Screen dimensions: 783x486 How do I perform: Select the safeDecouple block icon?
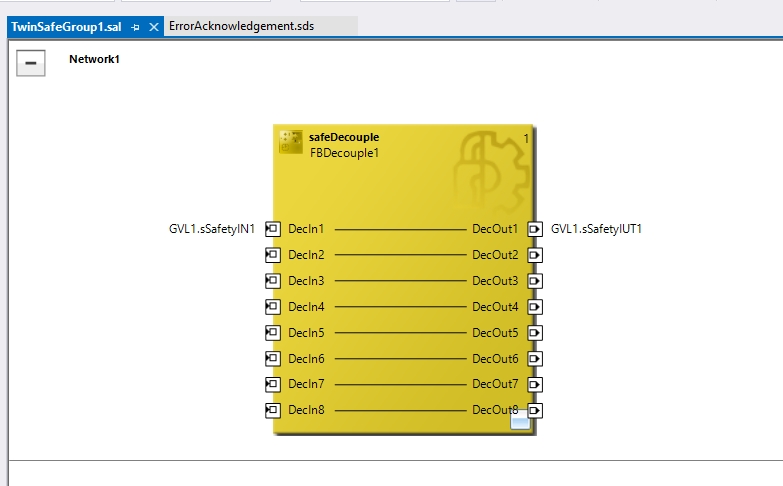tap(291, 142)
